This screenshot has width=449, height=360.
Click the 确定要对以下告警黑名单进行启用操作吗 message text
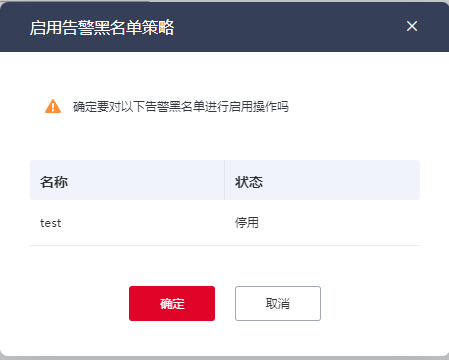(x=181, y=107)
